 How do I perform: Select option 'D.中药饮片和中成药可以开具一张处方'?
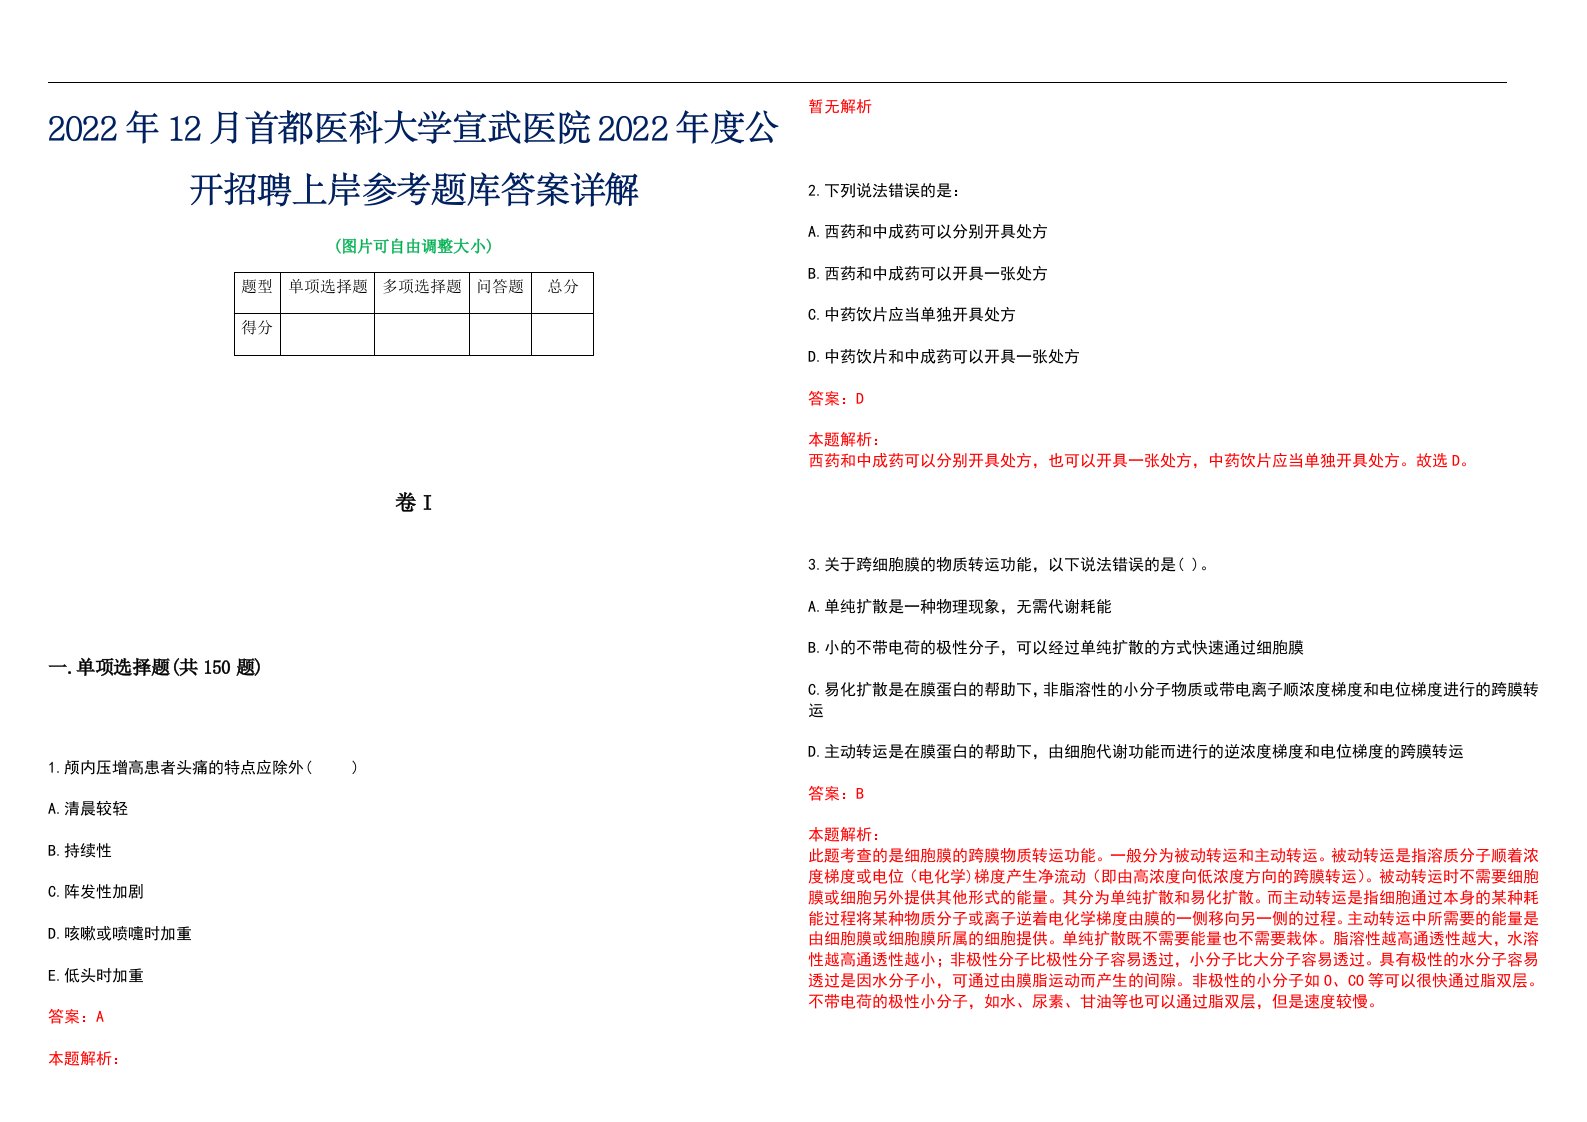click(x=944, y=357)
